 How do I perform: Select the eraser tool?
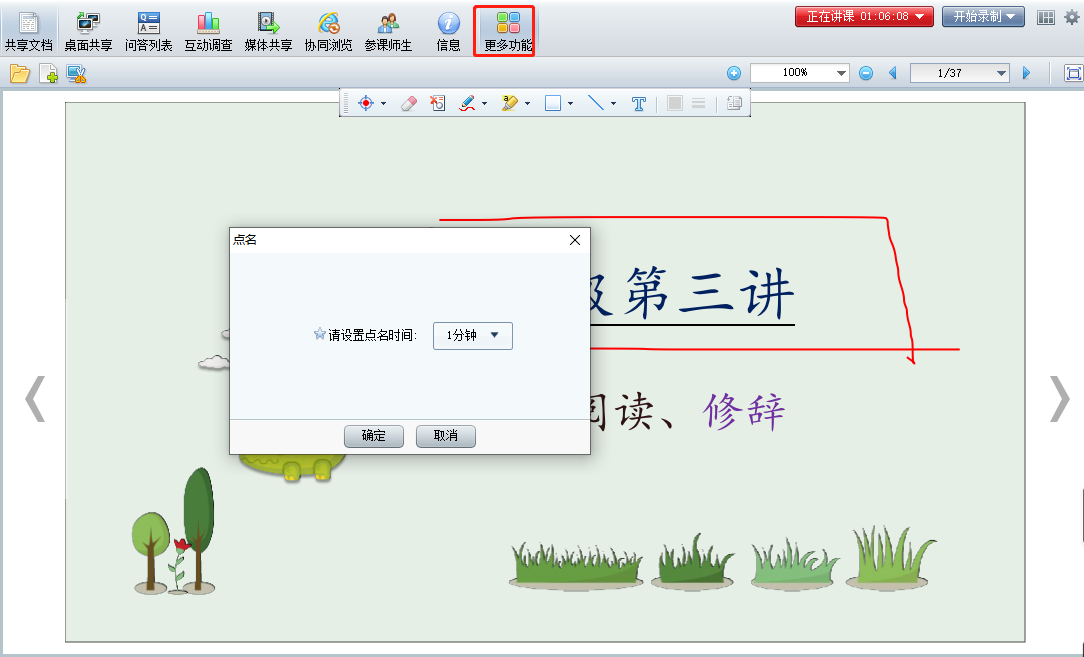coord(409,103)
